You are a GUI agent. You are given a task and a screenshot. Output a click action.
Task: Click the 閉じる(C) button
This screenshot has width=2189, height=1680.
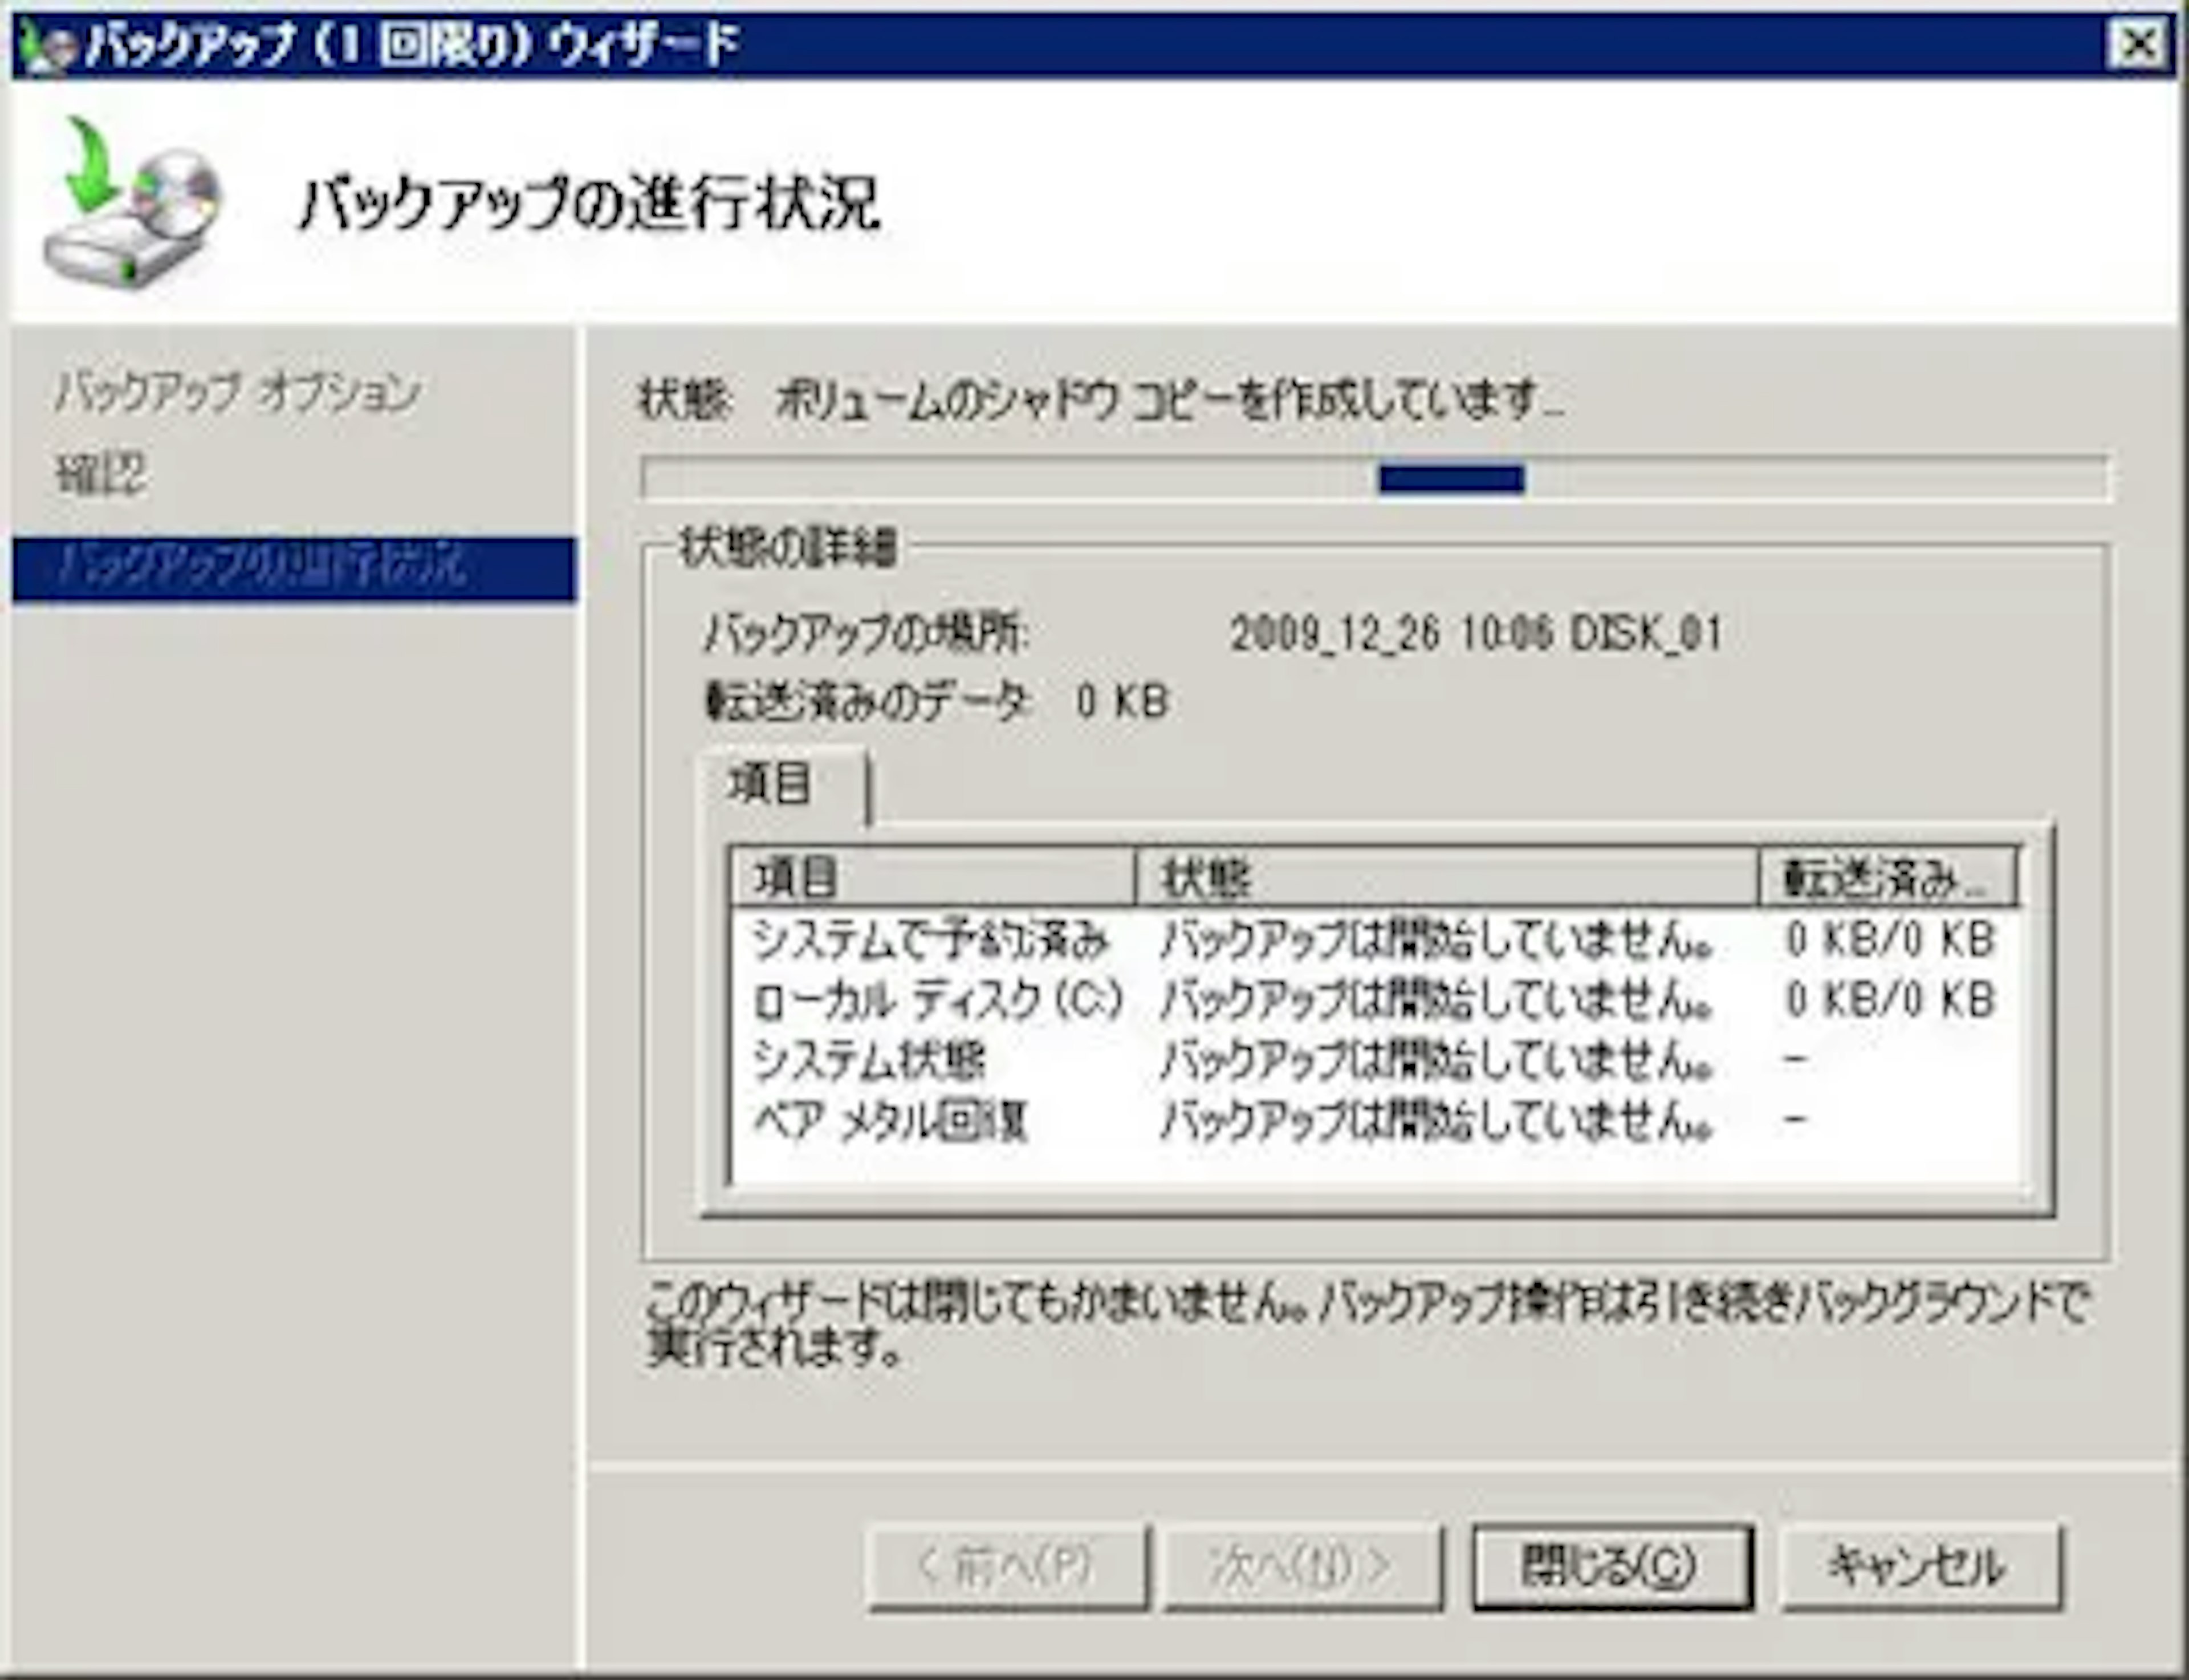click(1611, 1566)
